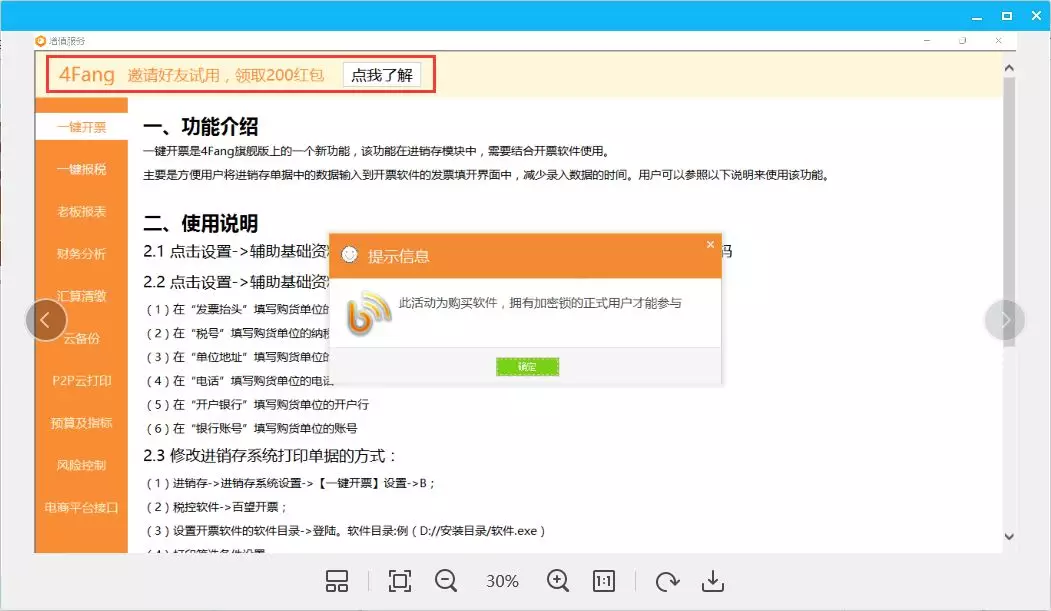Maximize the outer image viewer window

coord(1007,15)
